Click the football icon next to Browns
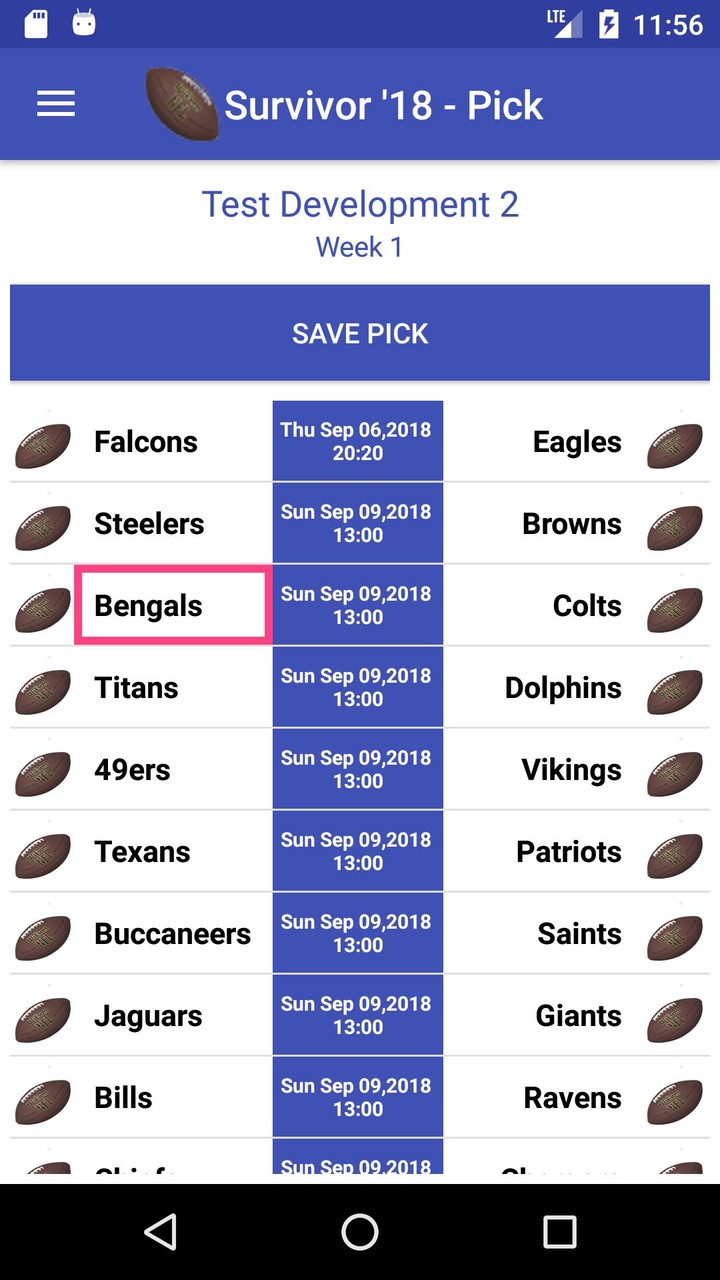Viewport: 720px width, 1280px height. (x=676, y=529)
